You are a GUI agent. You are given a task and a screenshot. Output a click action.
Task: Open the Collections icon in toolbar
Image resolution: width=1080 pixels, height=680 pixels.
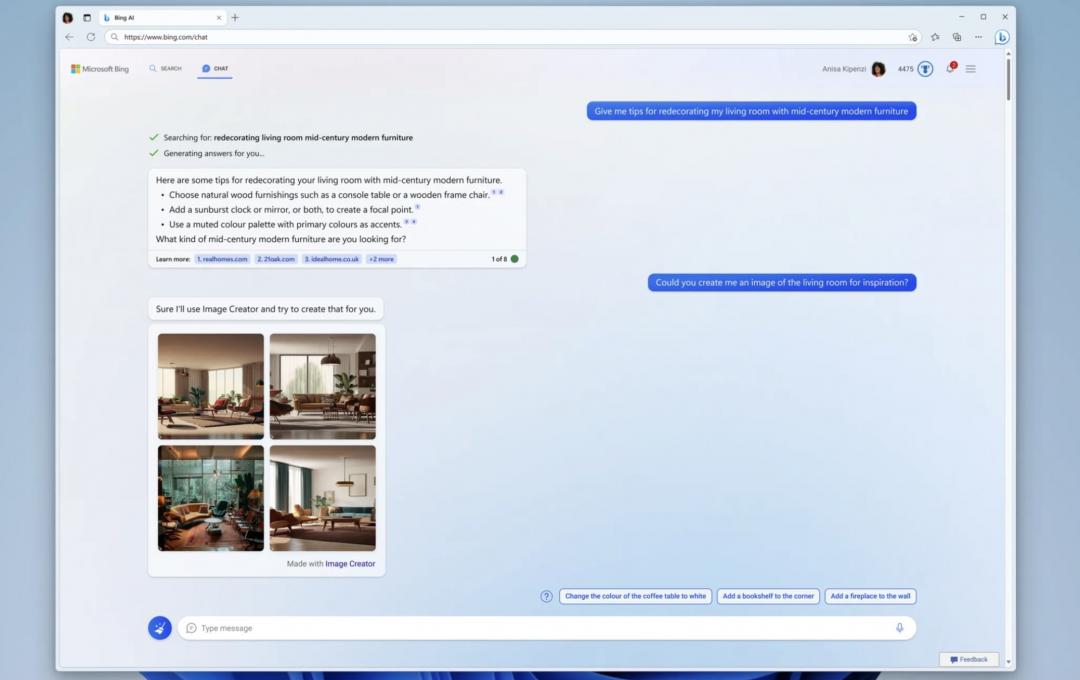point(957,37)
